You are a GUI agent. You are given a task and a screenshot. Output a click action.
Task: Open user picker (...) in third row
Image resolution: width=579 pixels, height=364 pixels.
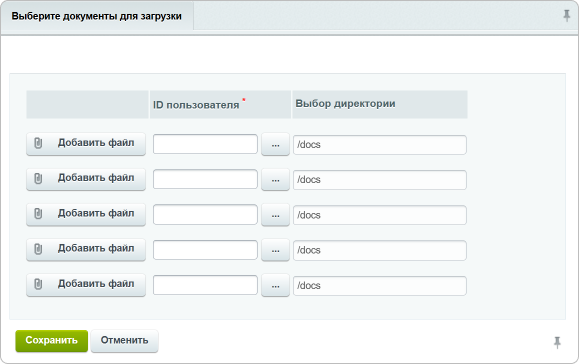[x=275, y=214]
